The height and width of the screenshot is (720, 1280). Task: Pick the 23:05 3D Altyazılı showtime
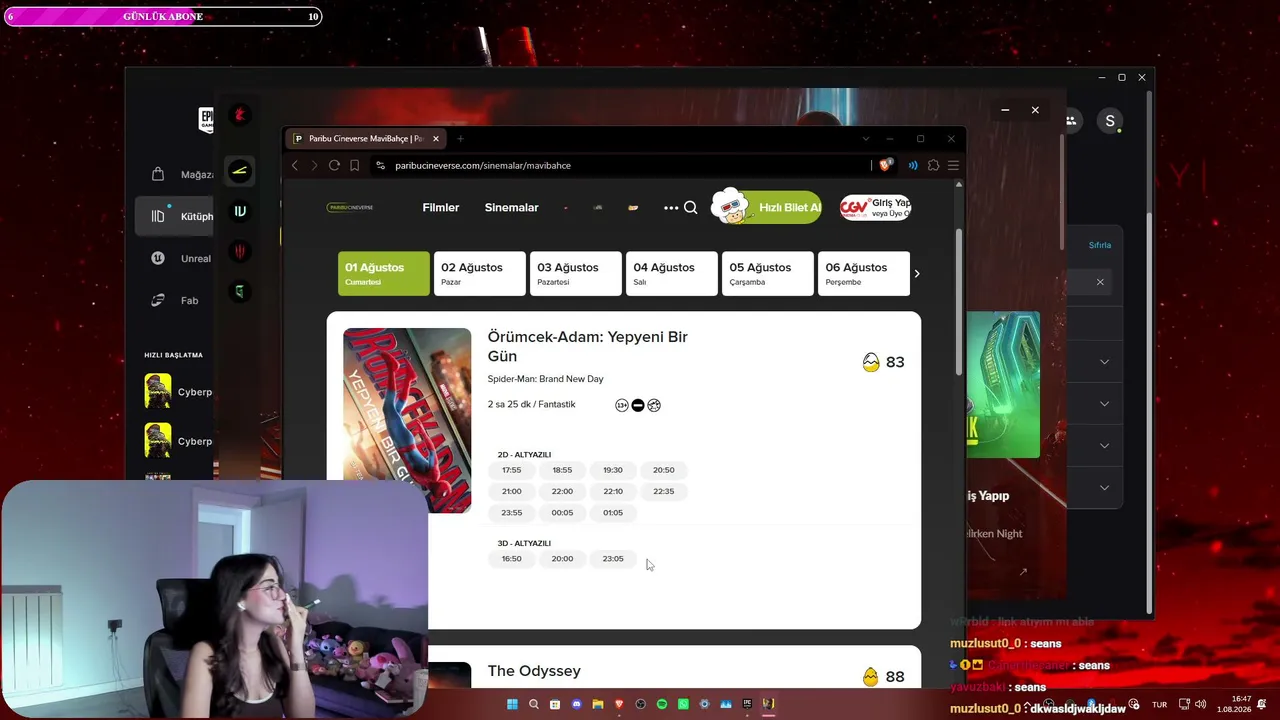pyautogui.click(x=613, y=559)
